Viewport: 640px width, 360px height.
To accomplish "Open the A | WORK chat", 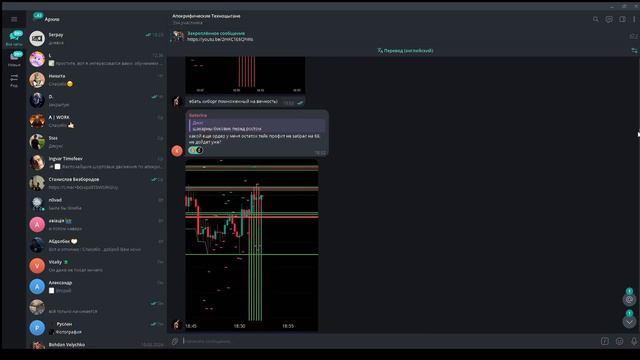I will tap(97, 121).
